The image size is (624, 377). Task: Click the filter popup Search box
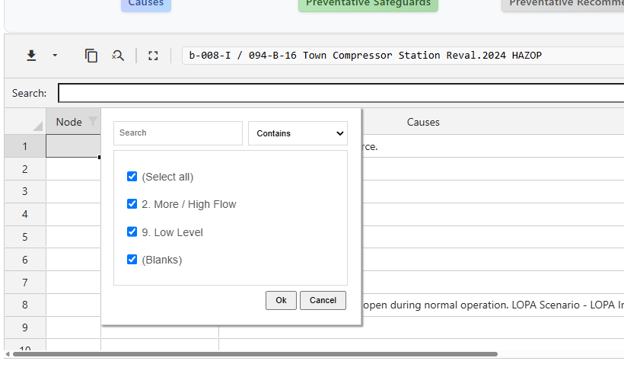pos(178,133)
